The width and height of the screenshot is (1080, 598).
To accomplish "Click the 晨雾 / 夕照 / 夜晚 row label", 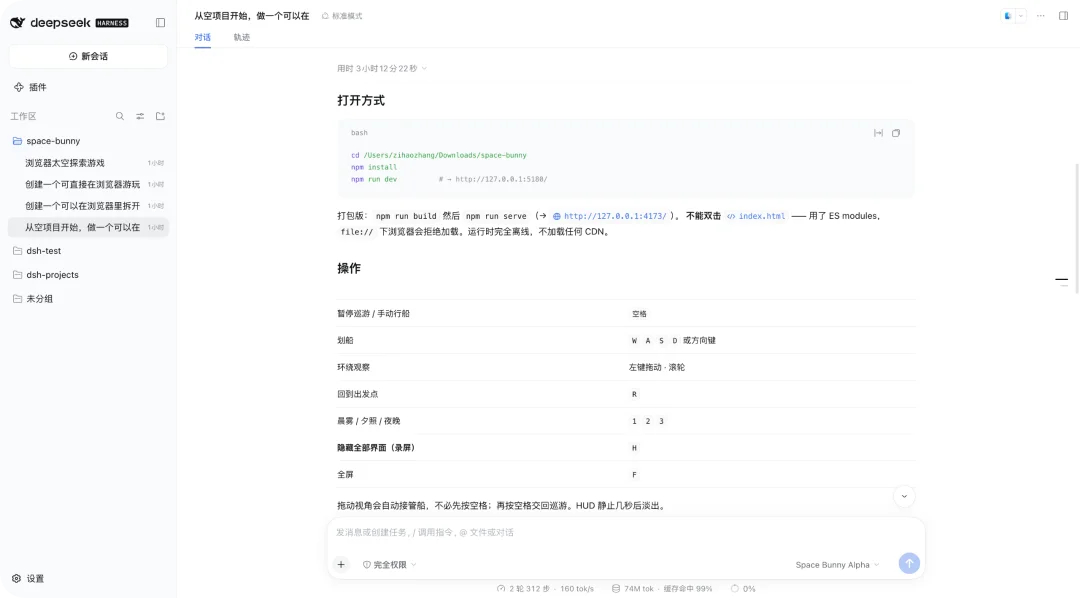I will pyautogui.click(x=368, y=421).
